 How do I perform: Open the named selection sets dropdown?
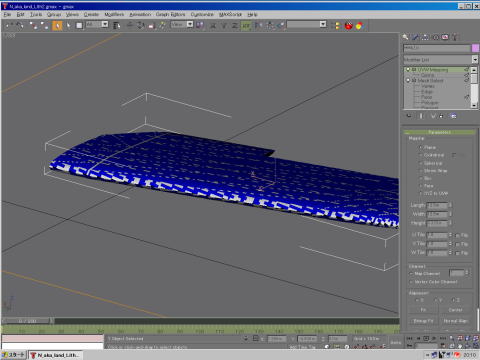coord(323,24)
